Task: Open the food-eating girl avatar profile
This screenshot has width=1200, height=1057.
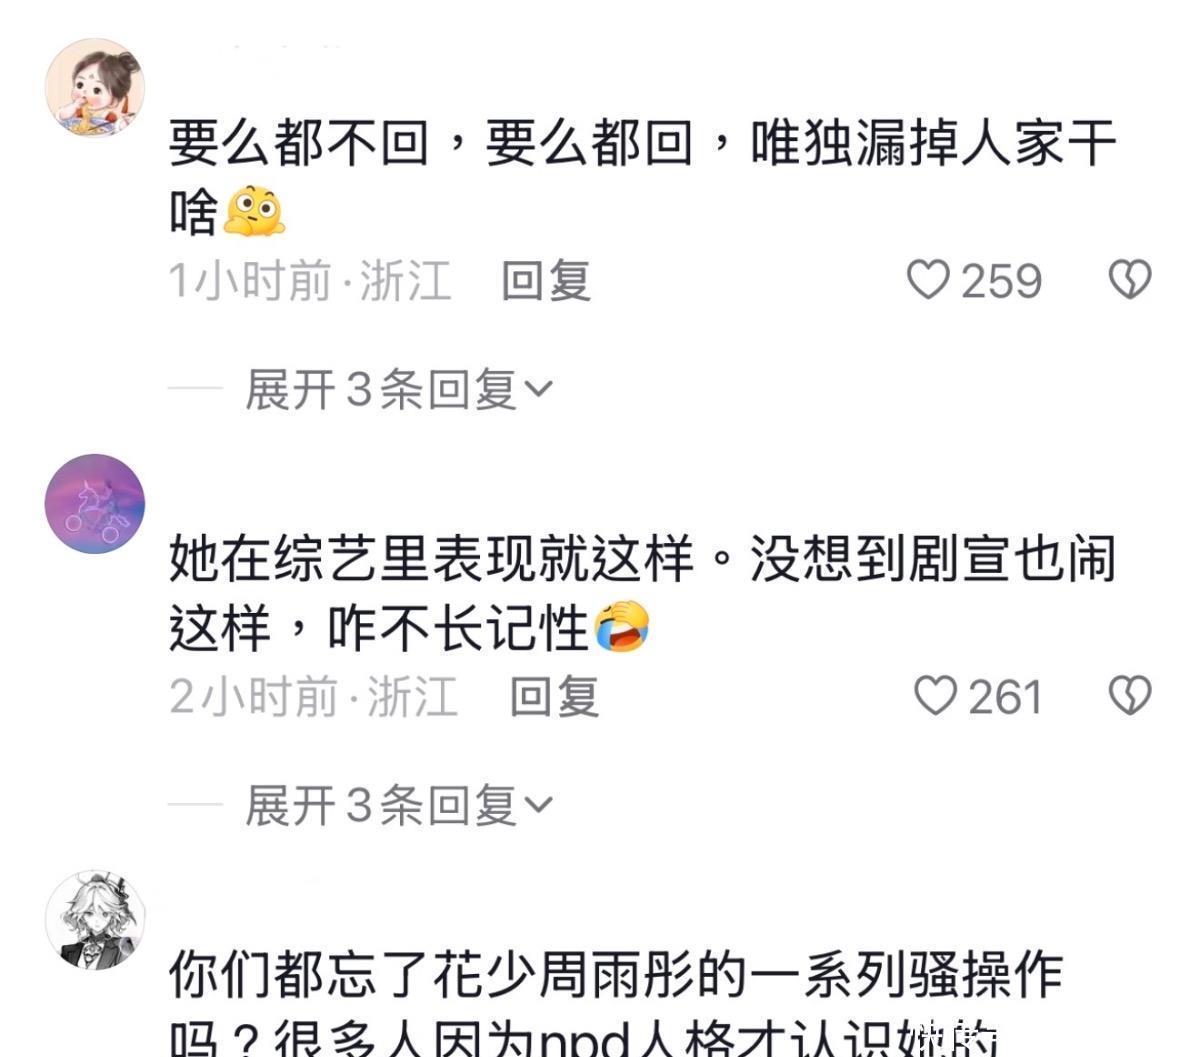Action: point(95,87)
